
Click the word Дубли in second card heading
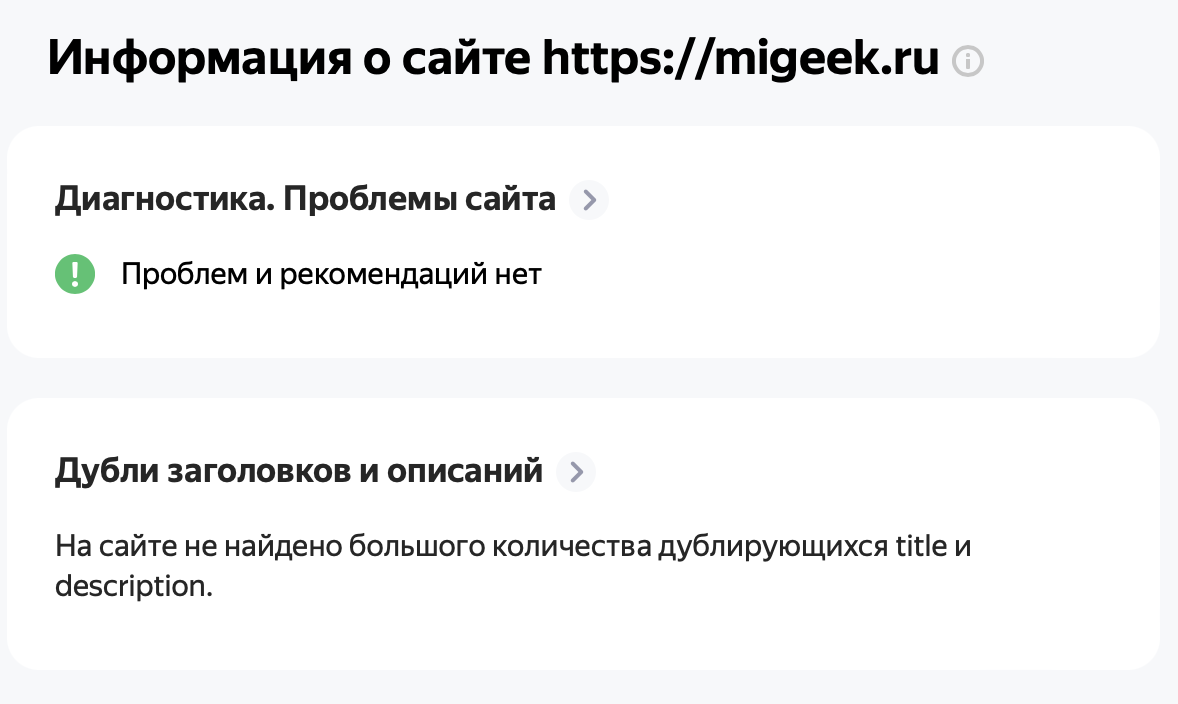106,471
